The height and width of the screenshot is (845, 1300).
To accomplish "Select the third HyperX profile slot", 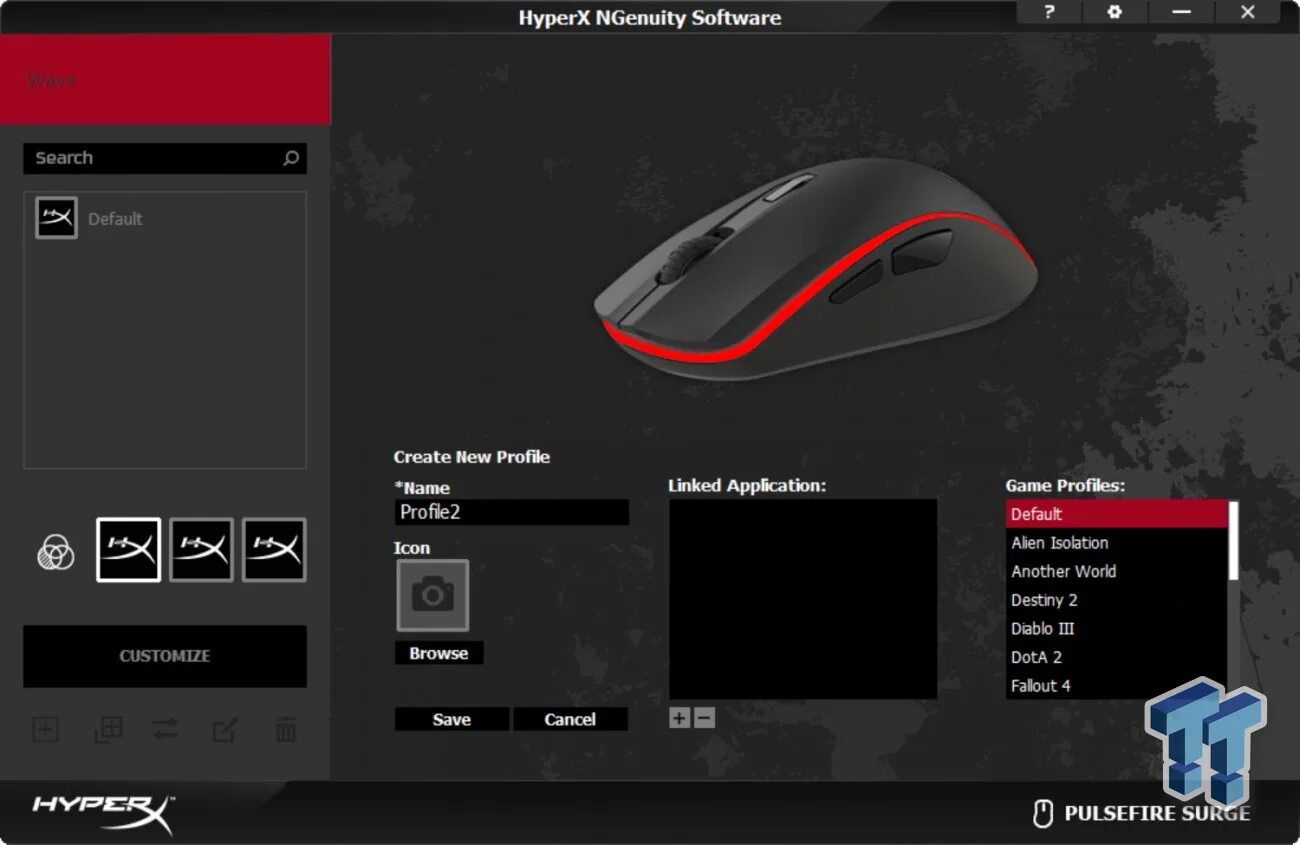I will tap(274, 550).
